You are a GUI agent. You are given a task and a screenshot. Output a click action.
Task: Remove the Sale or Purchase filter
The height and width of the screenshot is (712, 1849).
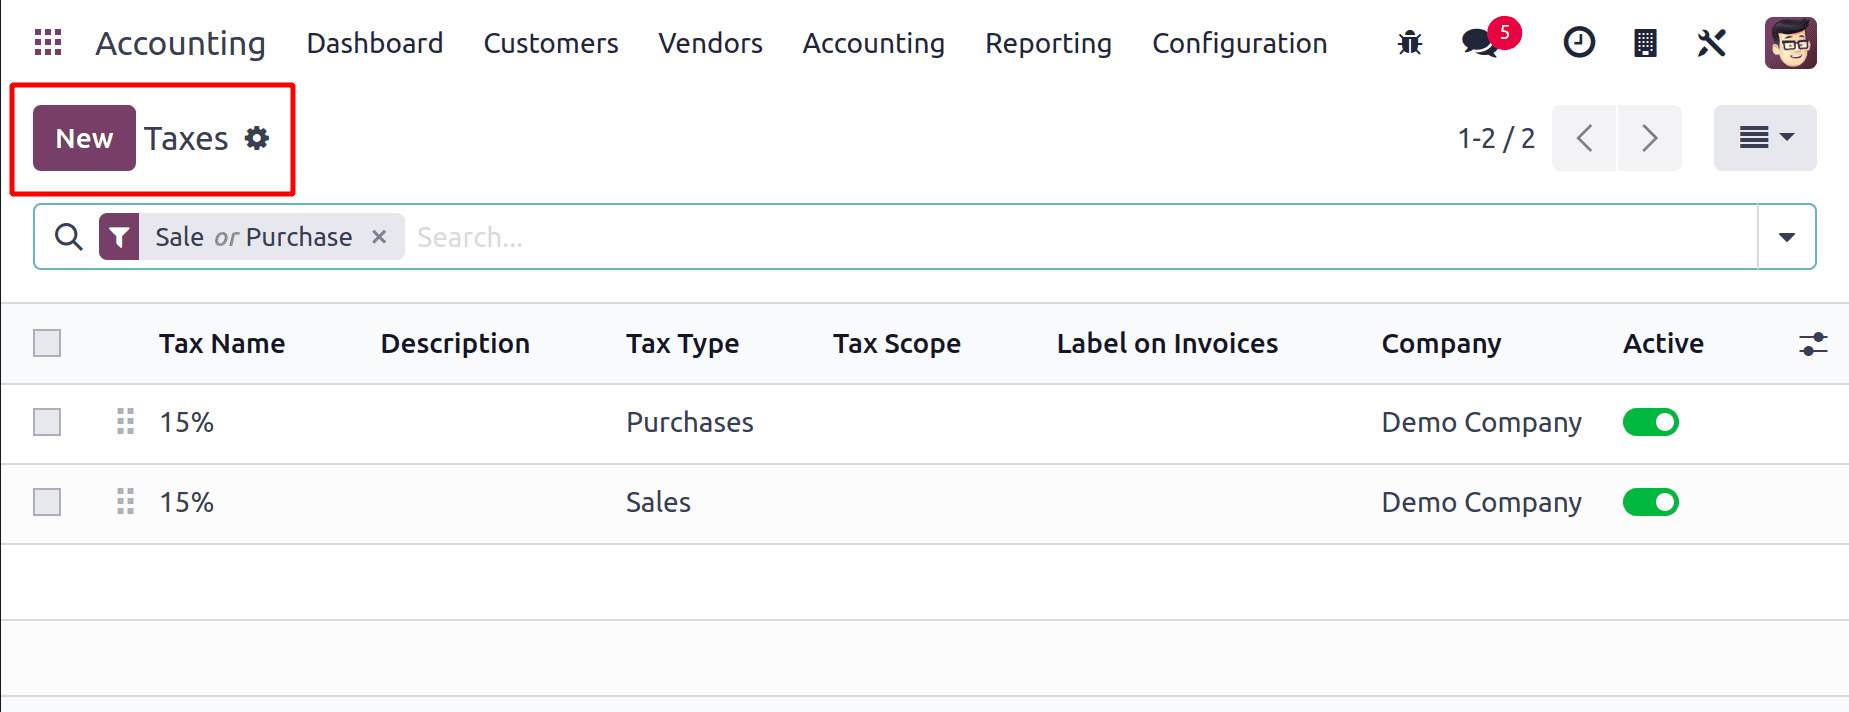[379, 237]
